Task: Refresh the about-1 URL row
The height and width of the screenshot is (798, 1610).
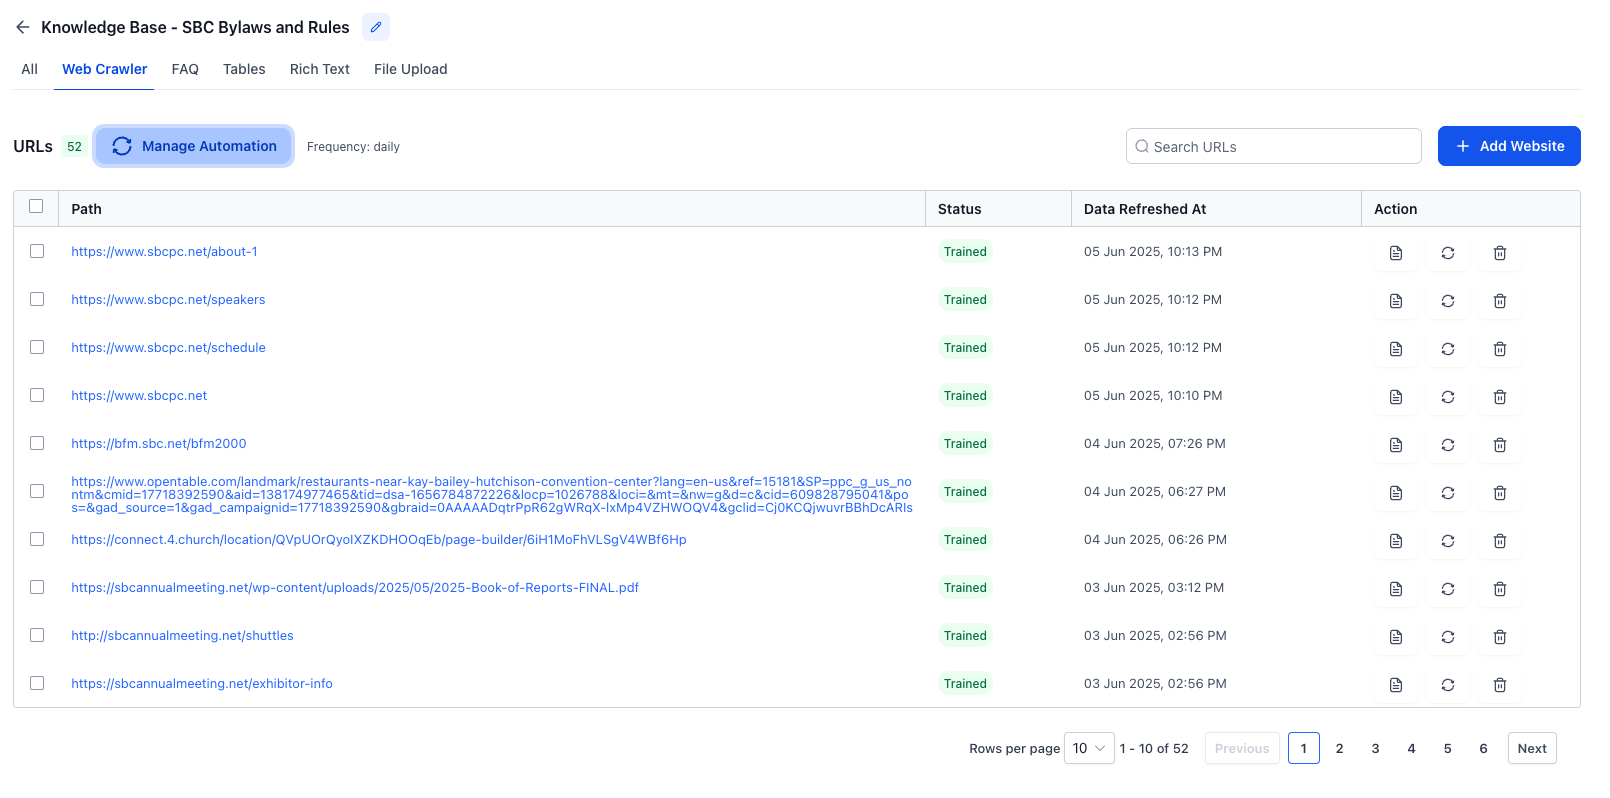Action: tap(1448, 253)
